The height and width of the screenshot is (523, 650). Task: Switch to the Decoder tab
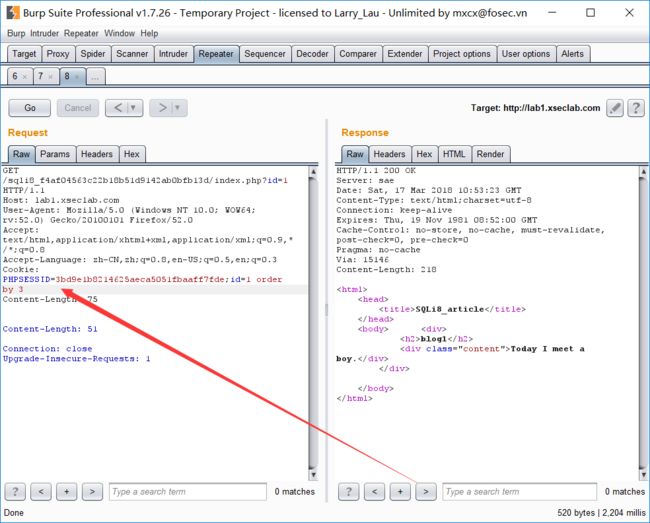pos(312,54)
